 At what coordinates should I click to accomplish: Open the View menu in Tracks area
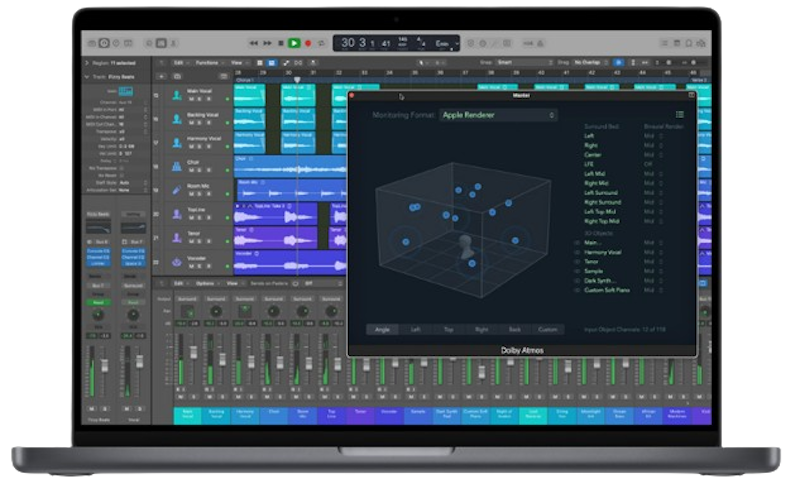click(x=238, y=63)
